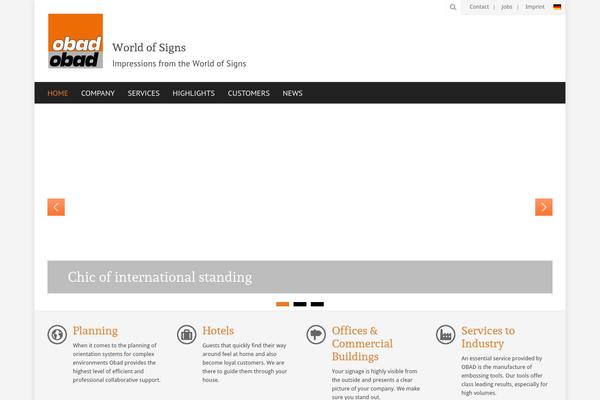Image resolution: width=600 pixels, height=400 pixels.
Task: Click the Offices signpost icon
Action: point(316,334)
